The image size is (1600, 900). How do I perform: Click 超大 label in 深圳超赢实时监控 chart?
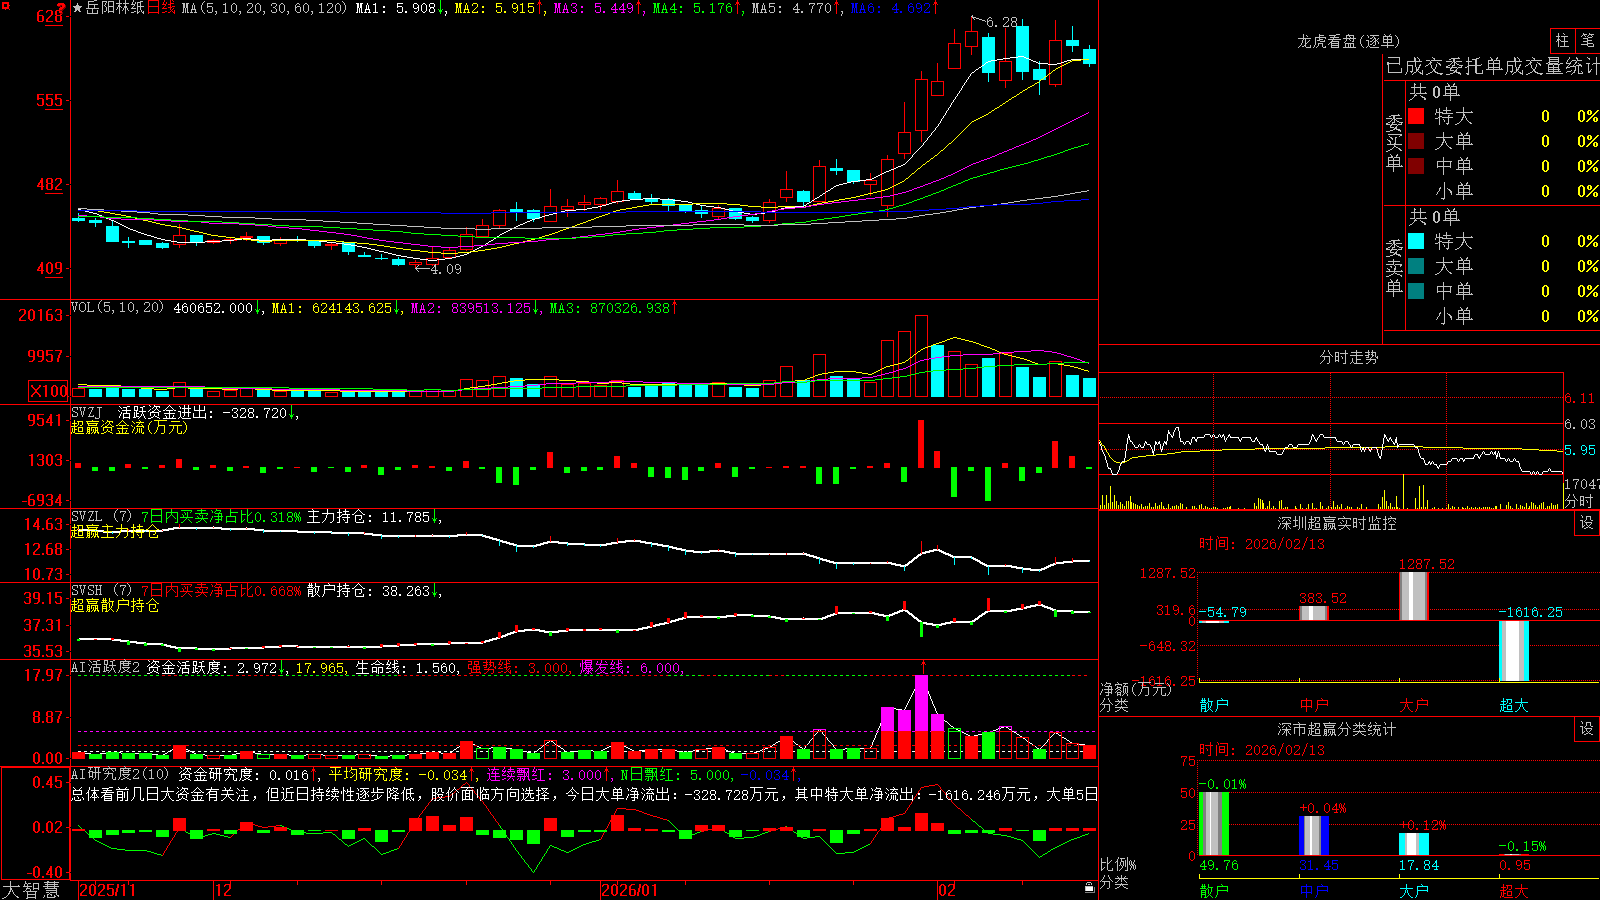point(1514,705)
